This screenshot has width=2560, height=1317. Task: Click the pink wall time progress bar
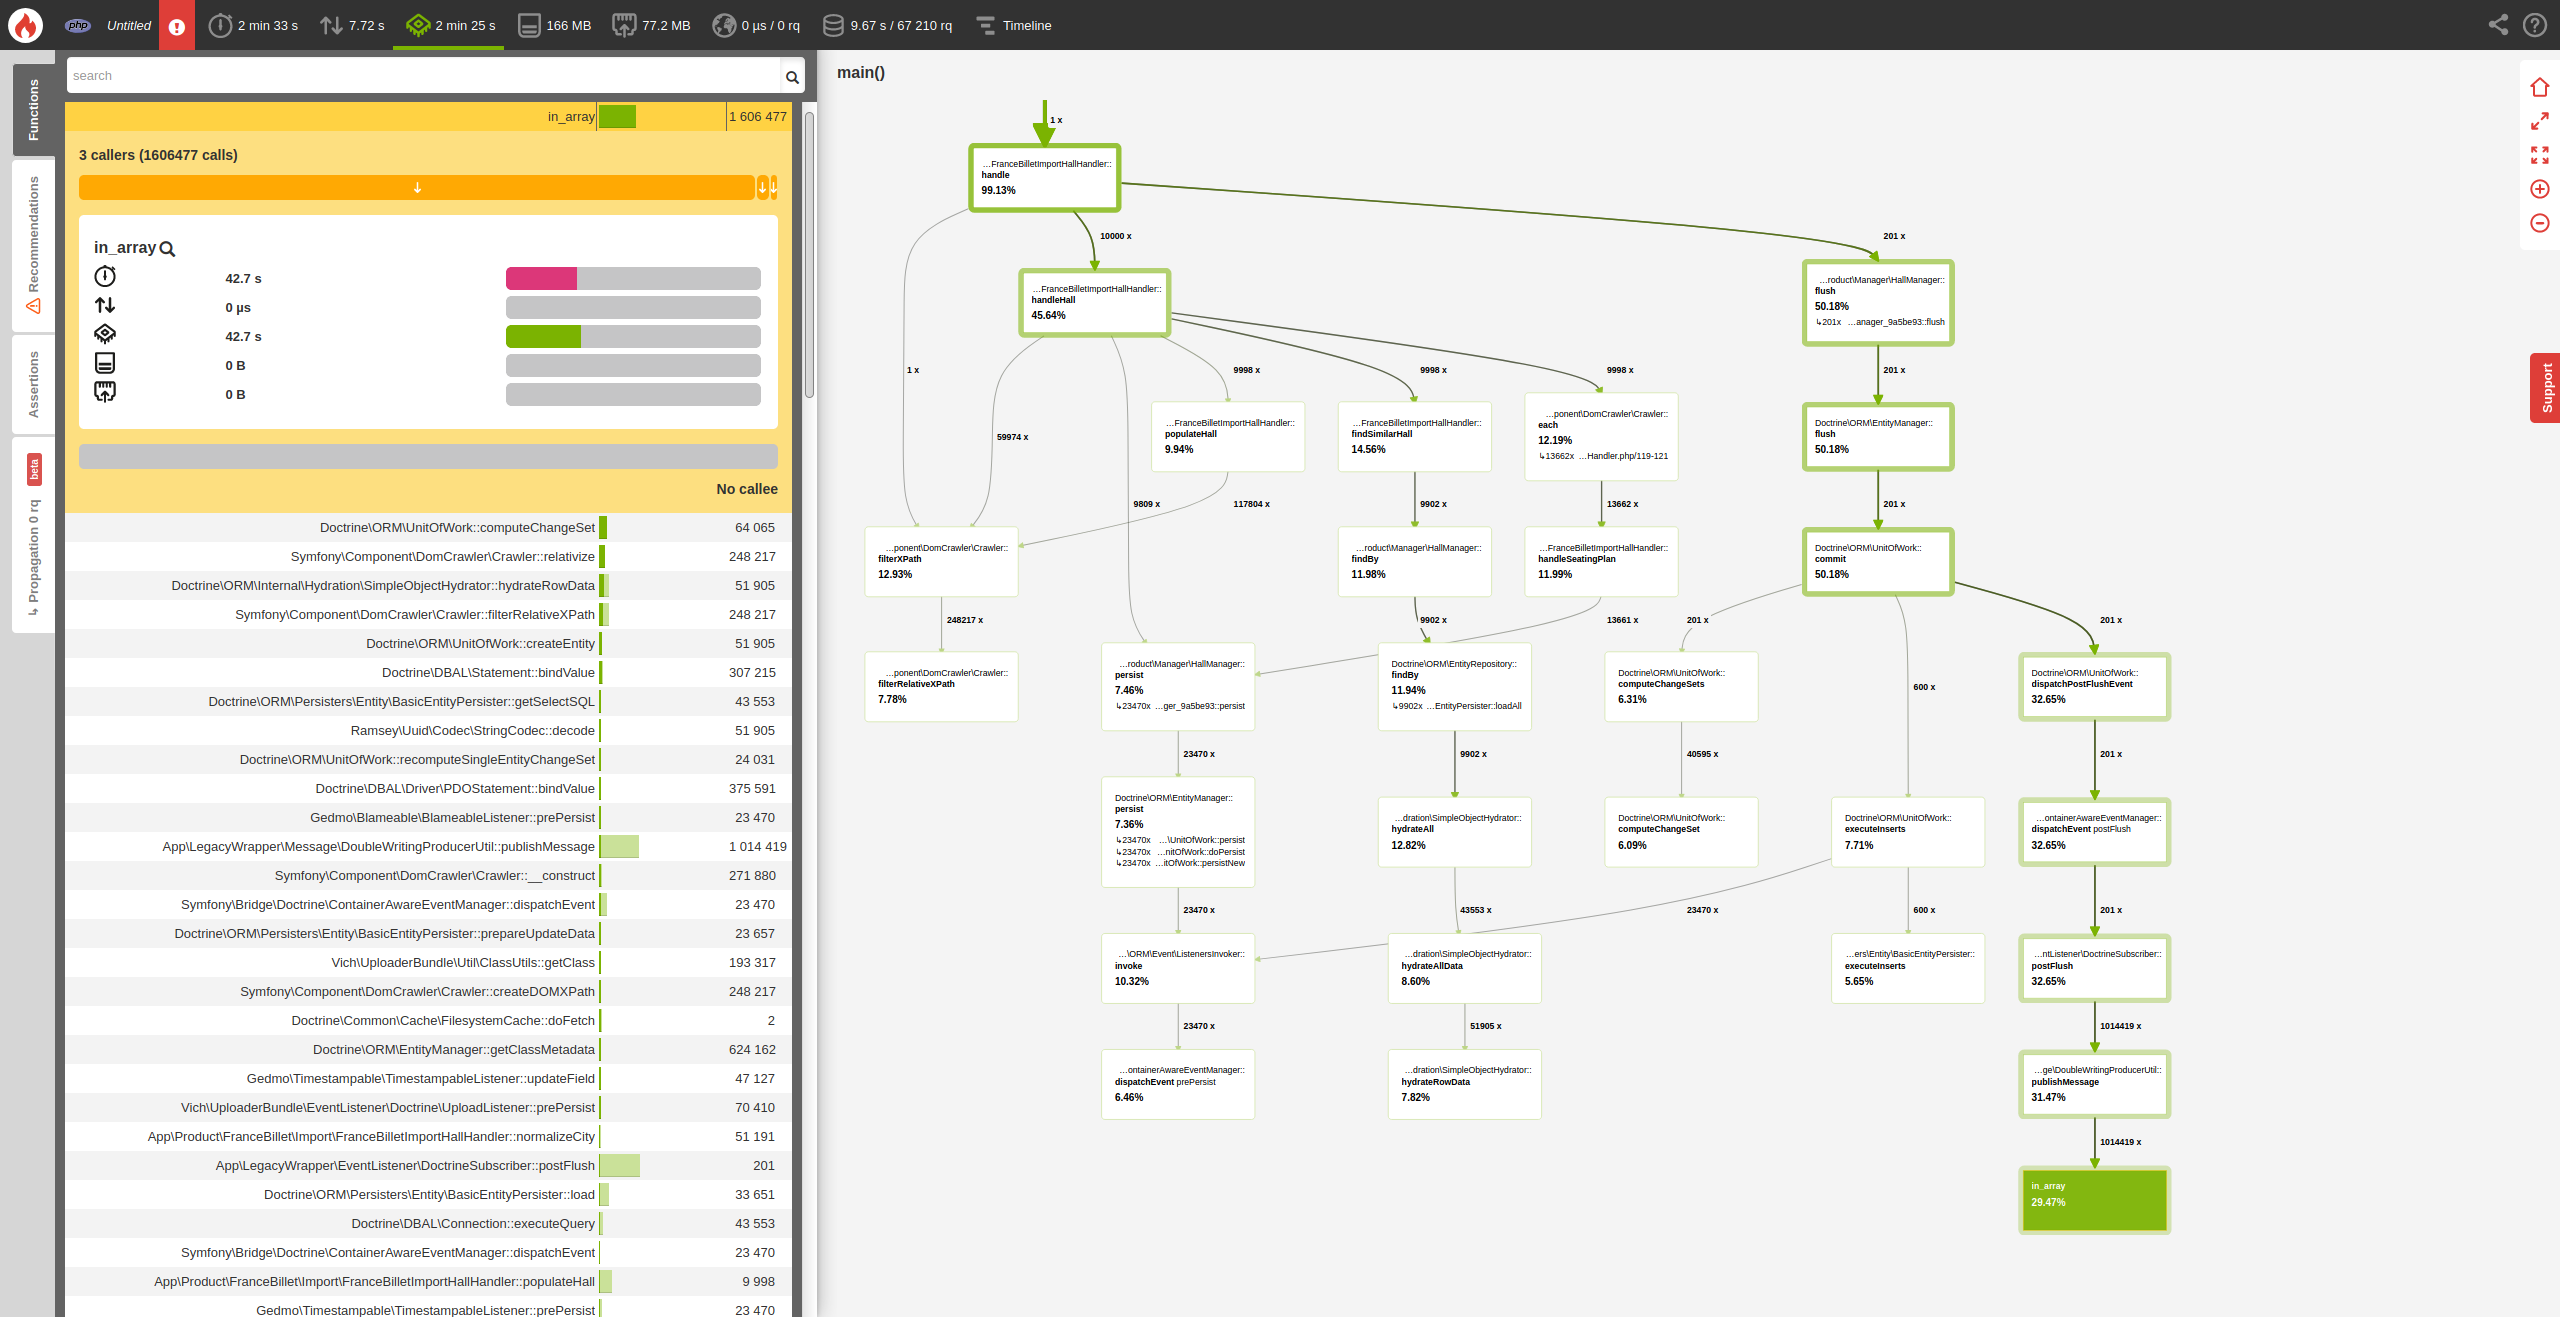tap(541, 279)
